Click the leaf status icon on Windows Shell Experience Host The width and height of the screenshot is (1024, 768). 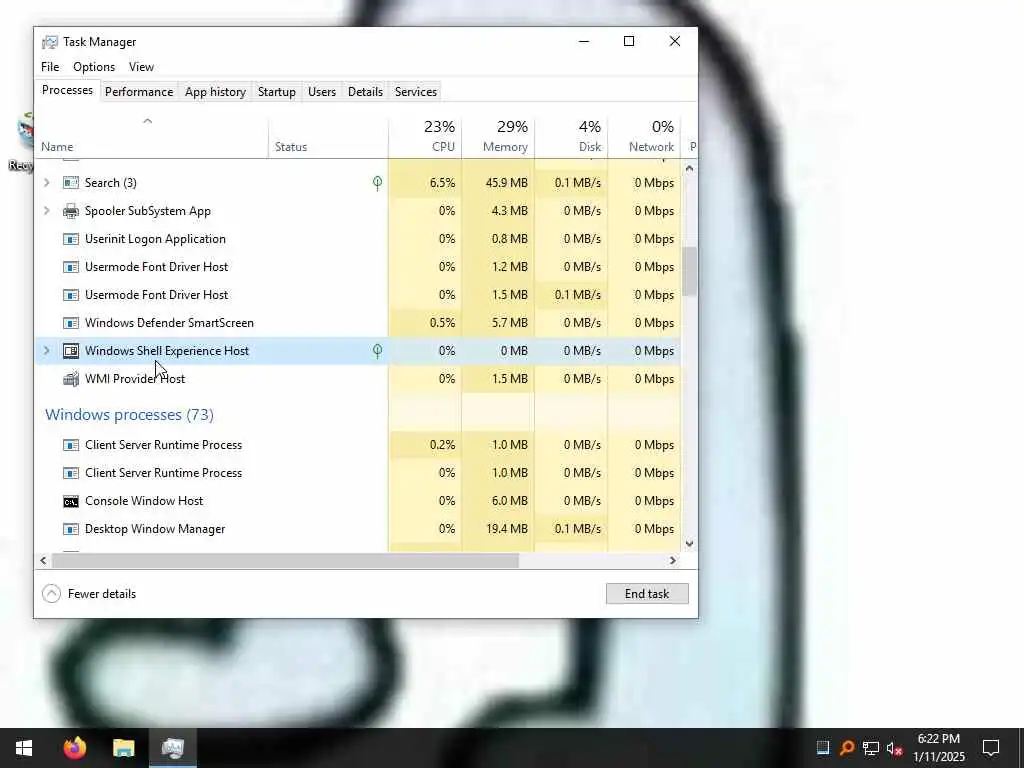click(x=377, y=351)
